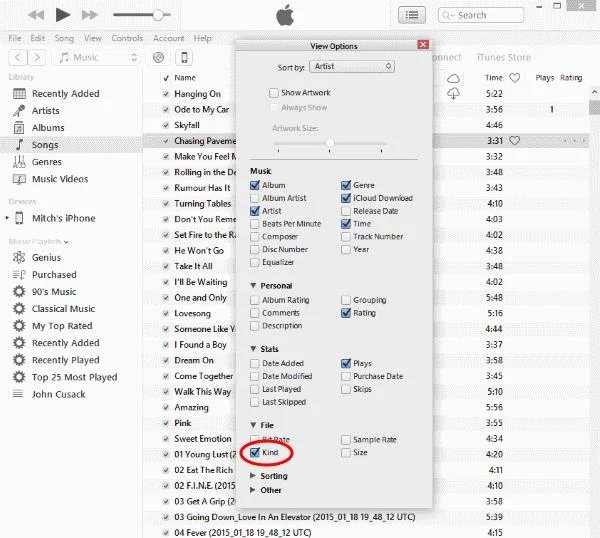The image size is (600, 538).
Task: Click the iPhone device button in the toolbar
Action: click(x=184, y=57)
